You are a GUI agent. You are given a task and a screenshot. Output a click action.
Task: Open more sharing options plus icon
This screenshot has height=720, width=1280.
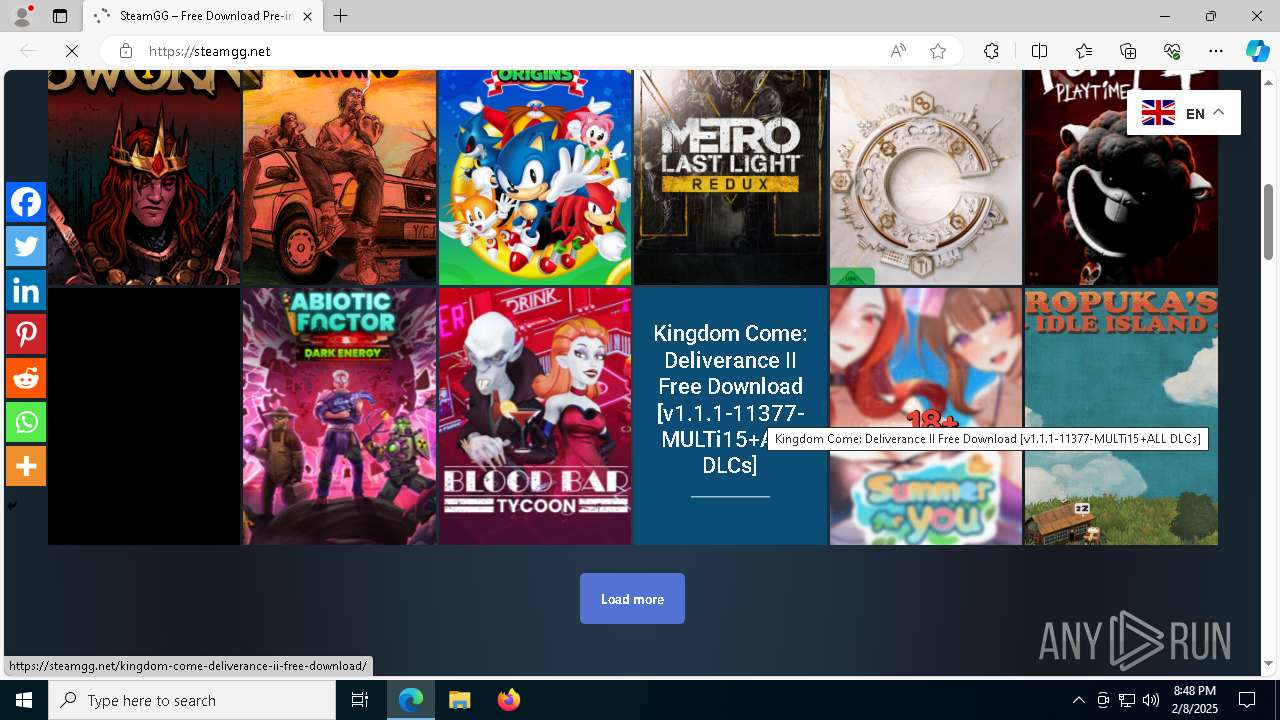tap(26, 466)
